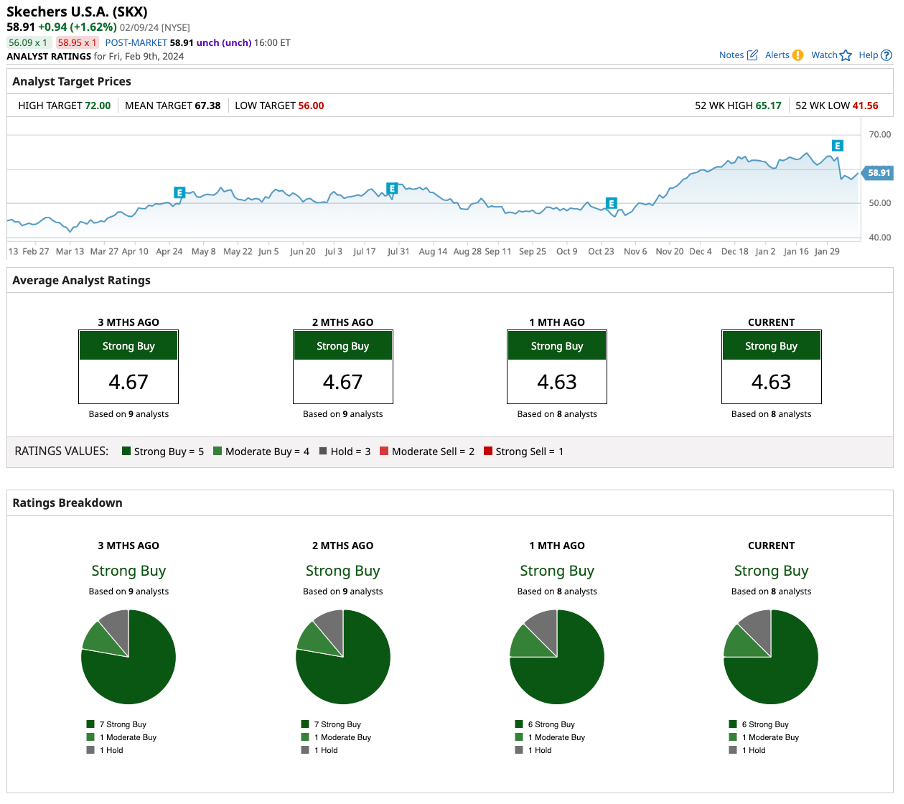Click the earnings E marker near Oct 23
The width and height of the screenshot is (904, 804).
coord(612,203)
